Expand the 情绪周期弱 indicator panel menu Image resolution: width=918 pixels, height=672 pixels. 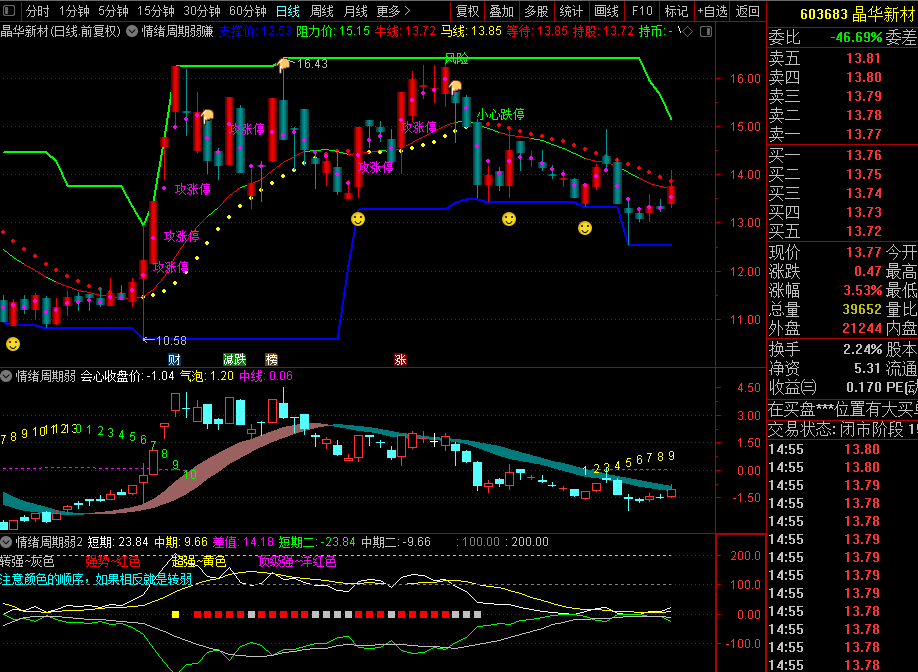pos(7,376)
